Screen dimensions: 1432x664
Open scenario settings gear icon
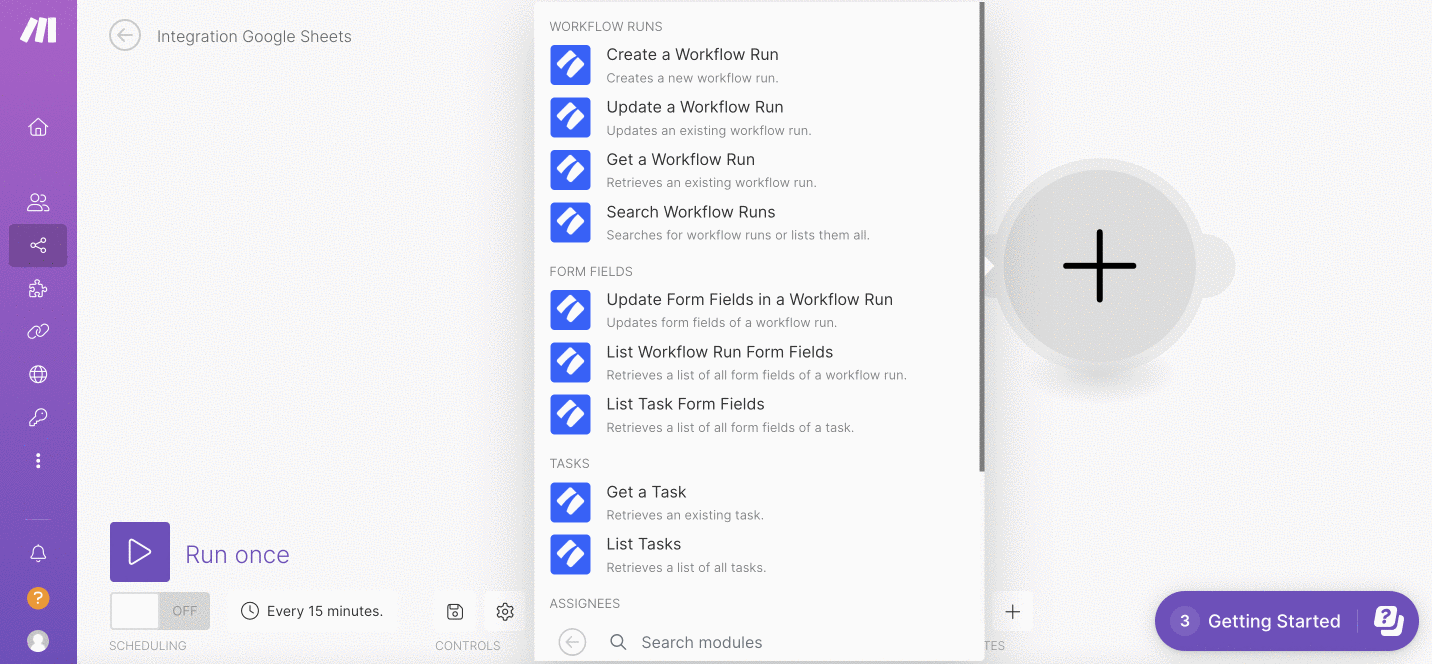pos(505,612)
